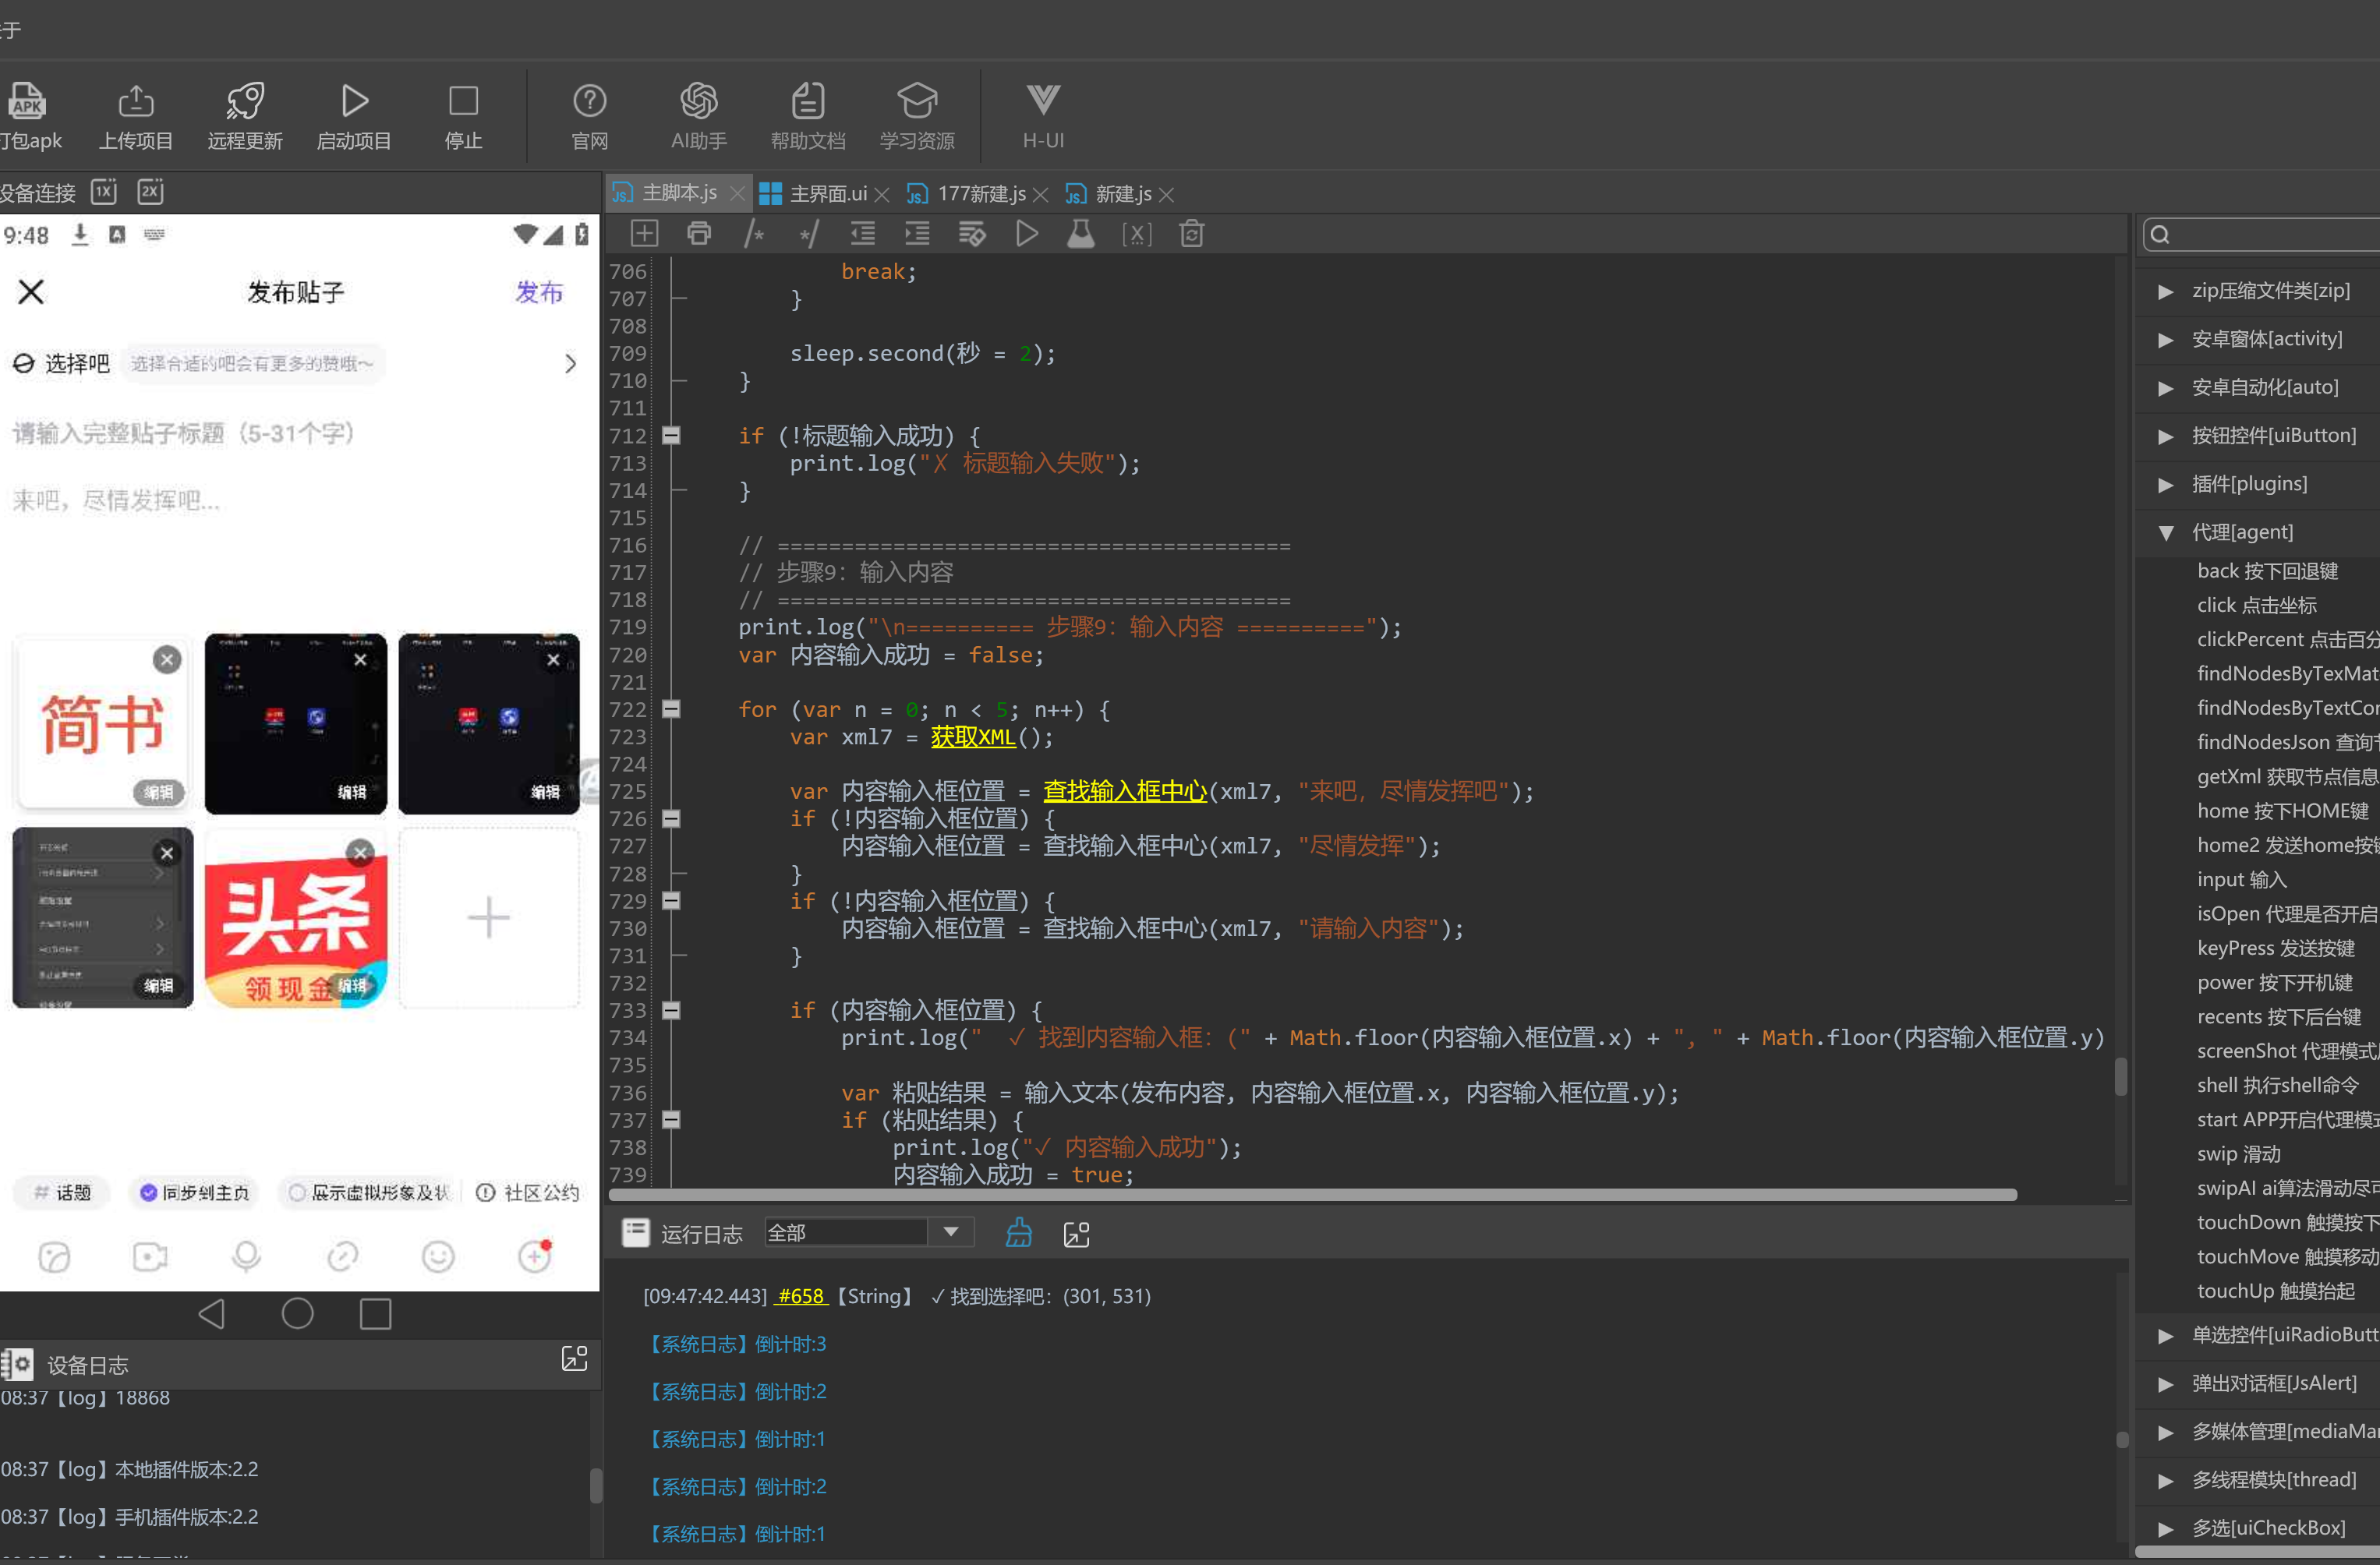Click the H-UI toolbar icon
Image resolution: width=2380 pixels, height=1565 pixels.
tap(1043, 115)
